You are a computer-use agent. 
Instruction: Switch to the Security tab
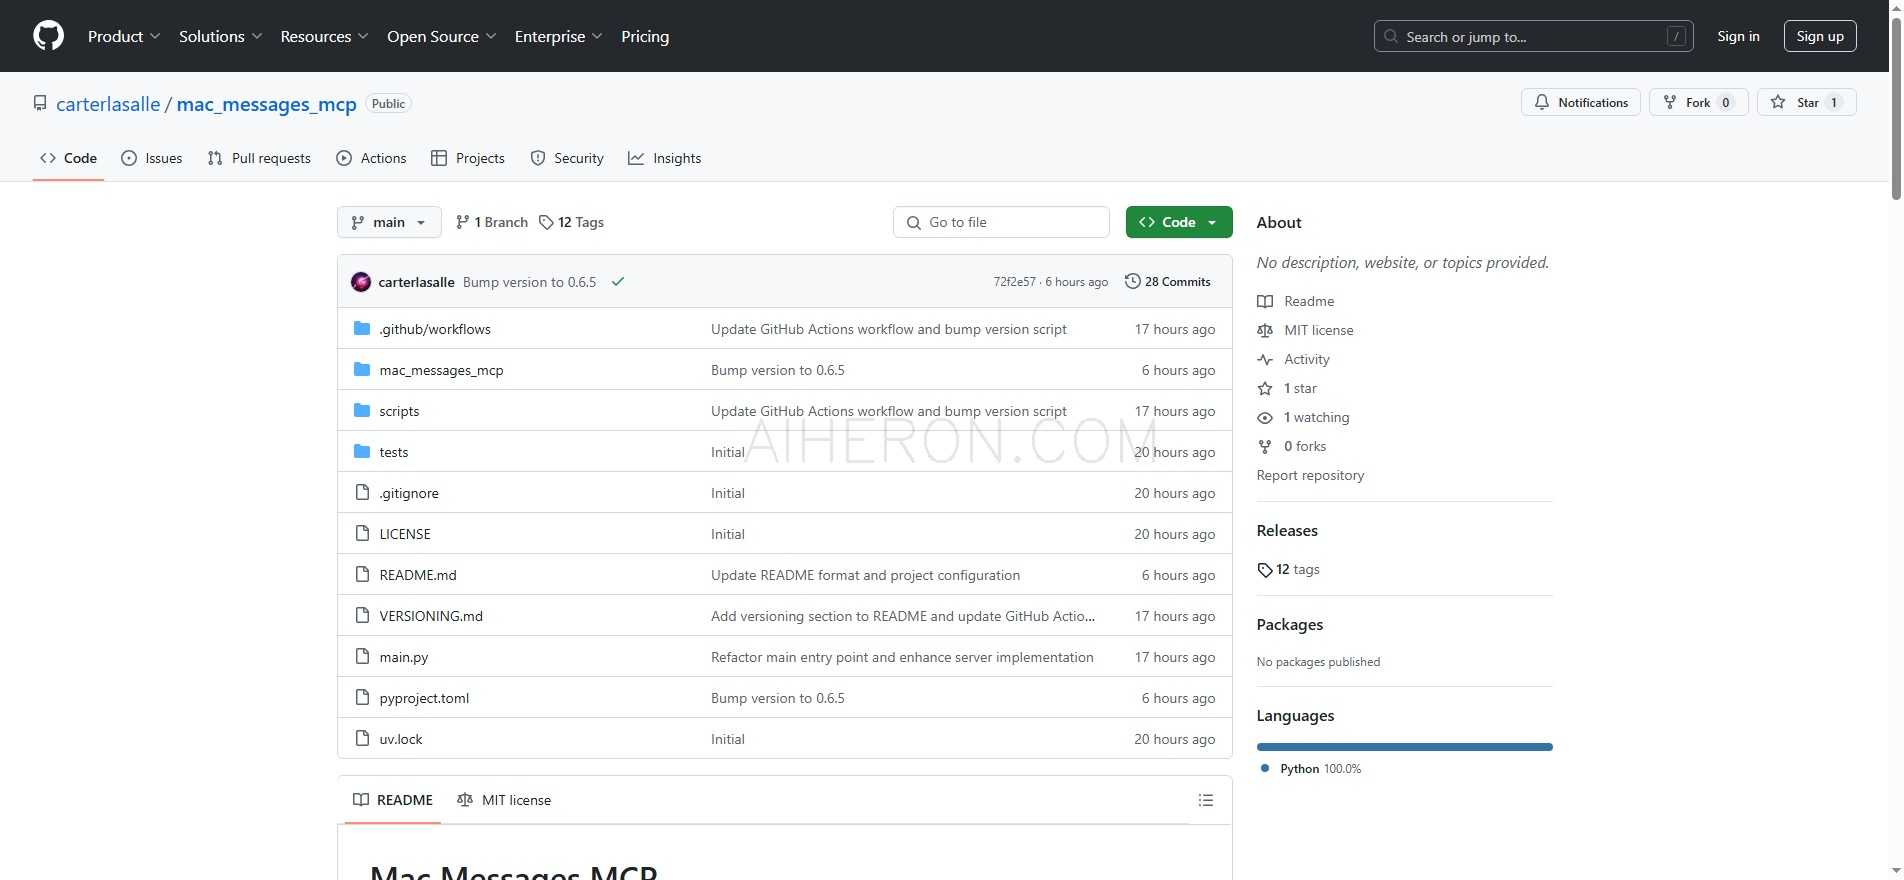pyautogui.click(x=567, y=158)
